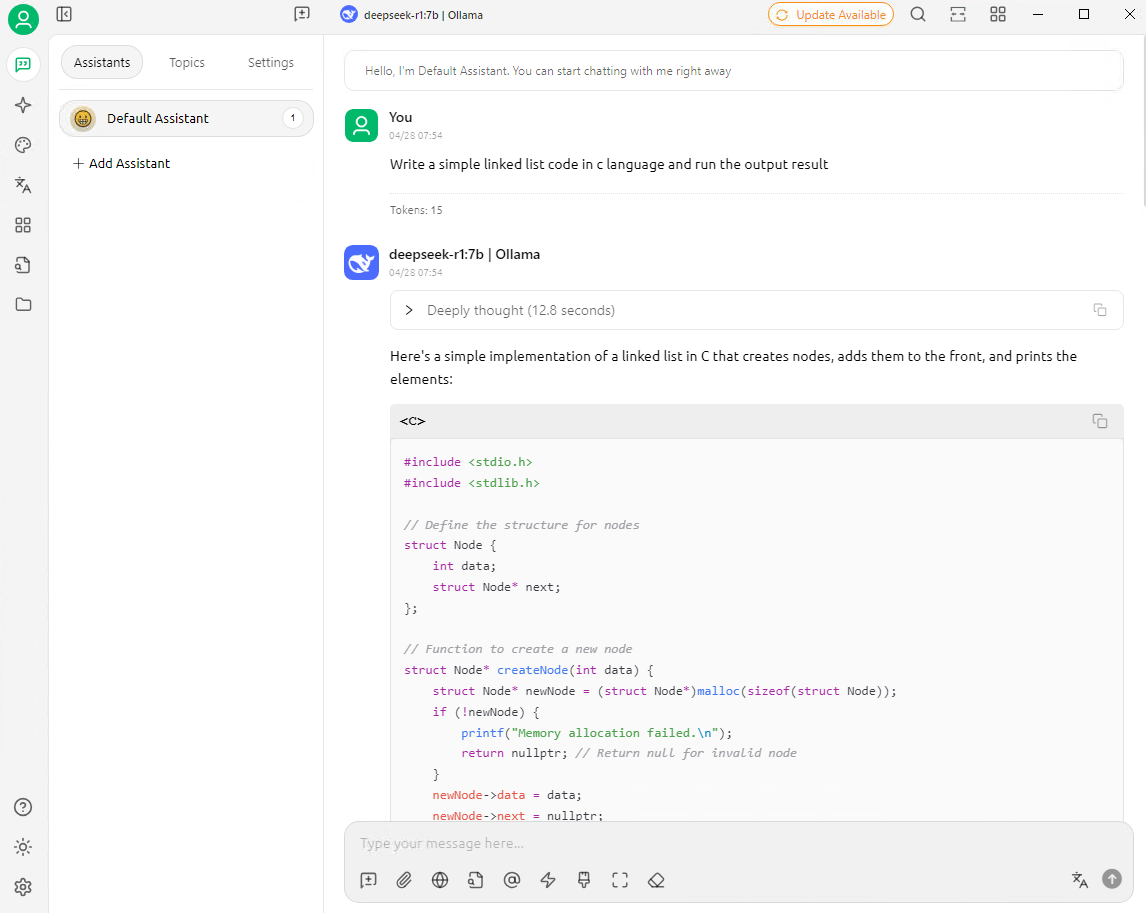
Task: Create a new topic from the top bar
Action: pos(302,15)
